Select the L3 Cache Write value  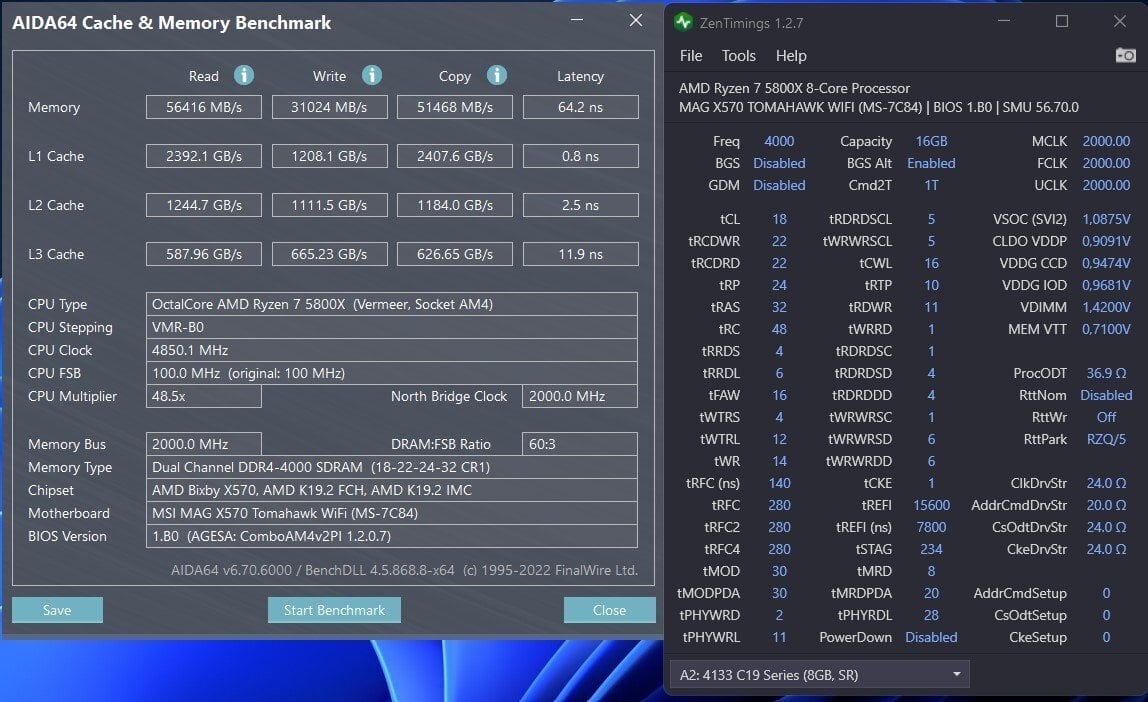click(329, 254)
